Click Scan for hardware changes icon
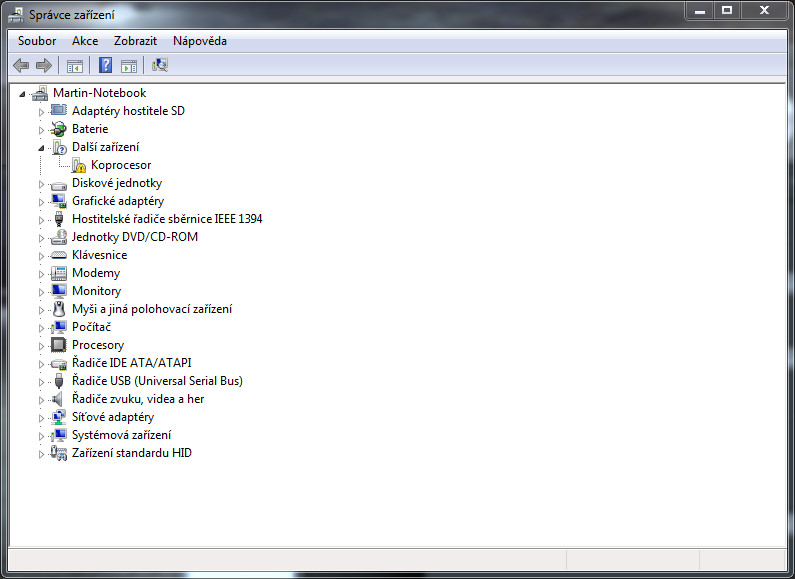Image resolution: width=795 pixels, height=579 pixels. 160,65
